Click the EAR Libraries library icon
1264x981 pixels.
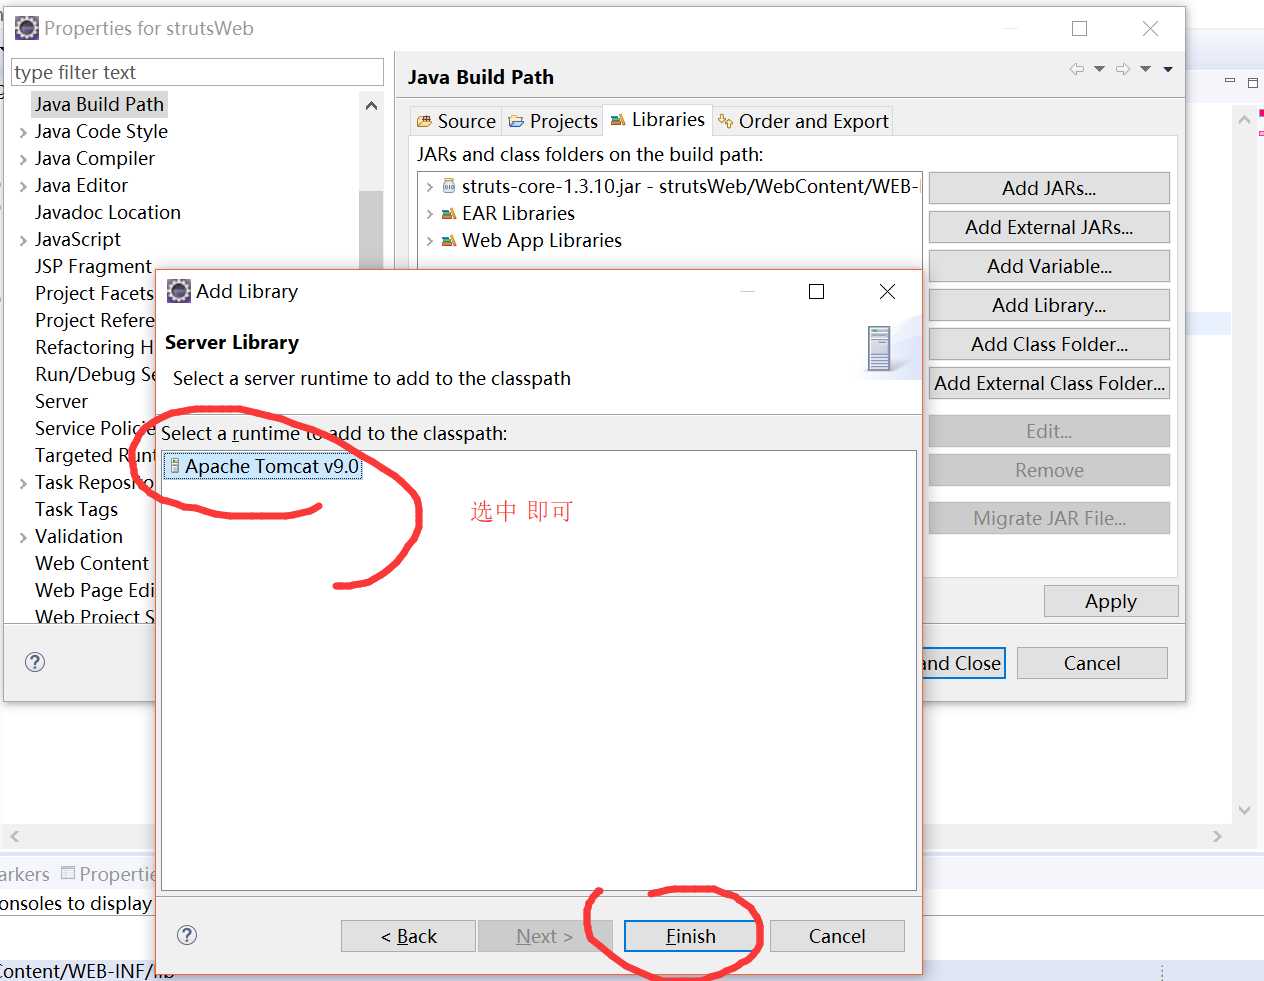click(x=449, y=213)
